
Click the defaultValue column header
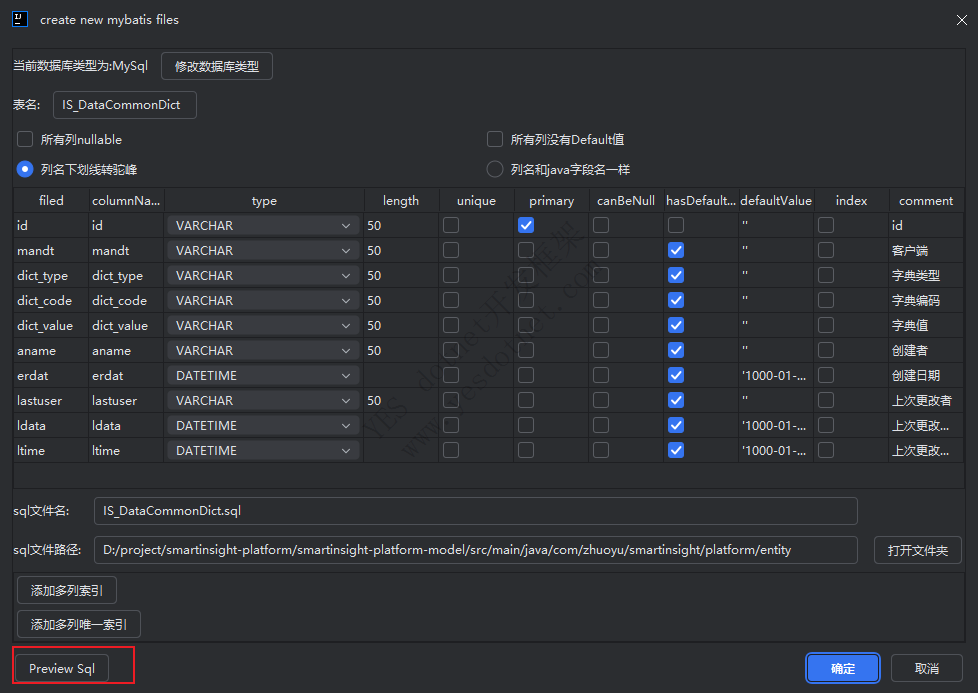click(776, 200)
